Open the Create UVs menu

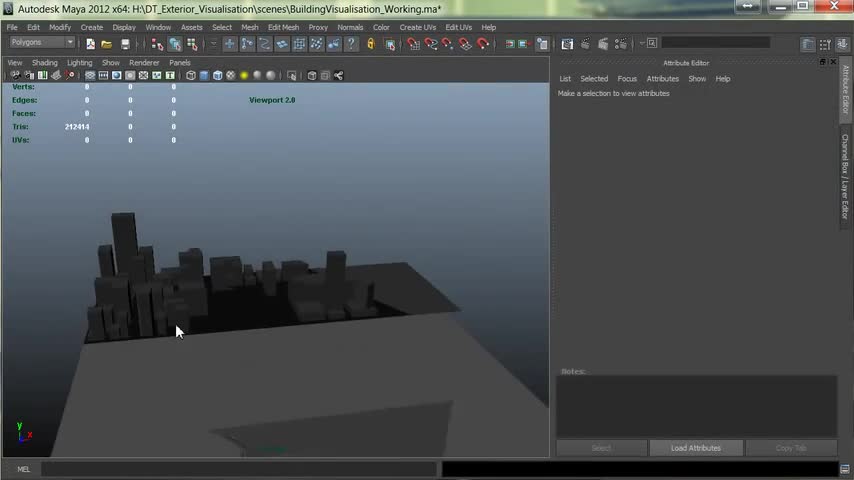point(418,27)
